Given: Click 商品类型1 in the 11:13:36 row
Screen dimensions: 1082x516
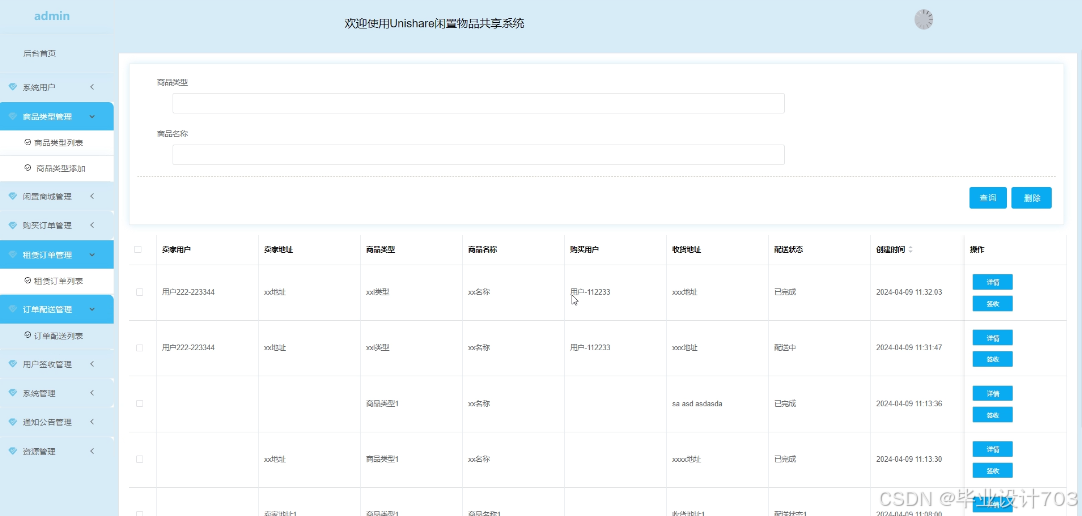Looking at the screenshot, I should [382, 404].
